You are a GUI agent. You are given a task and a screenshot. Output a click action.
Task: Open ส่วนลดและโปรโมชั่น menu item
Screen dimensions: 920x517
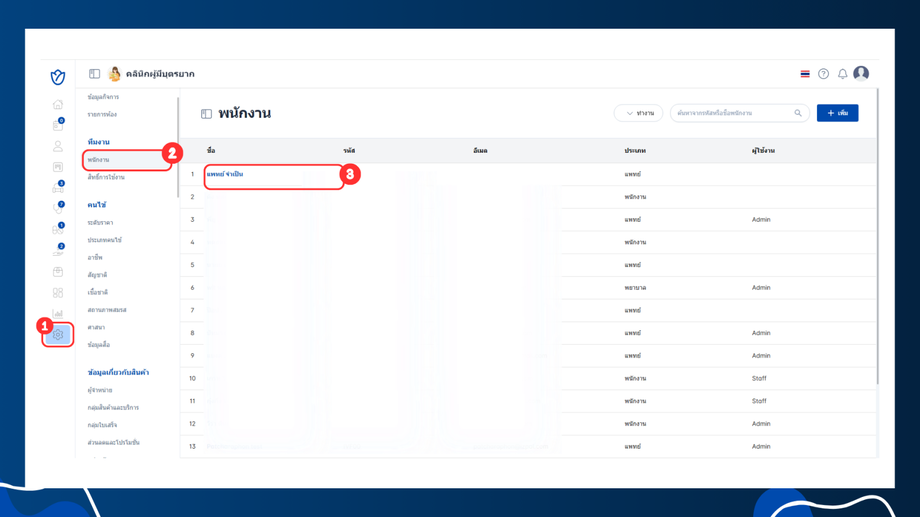click(113, 442)
